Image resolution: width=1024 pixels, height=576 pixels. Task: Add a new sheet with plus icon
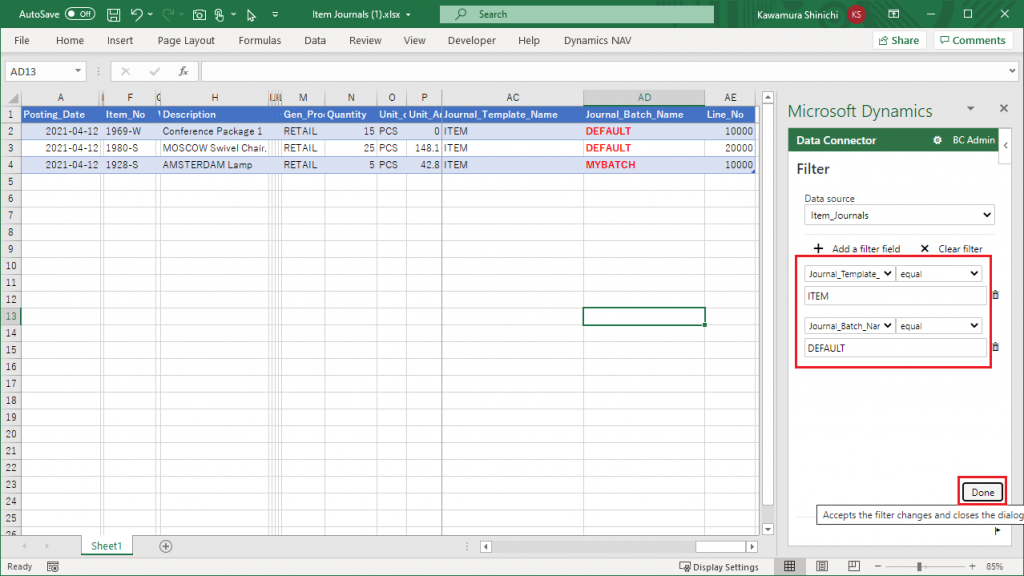166,546
